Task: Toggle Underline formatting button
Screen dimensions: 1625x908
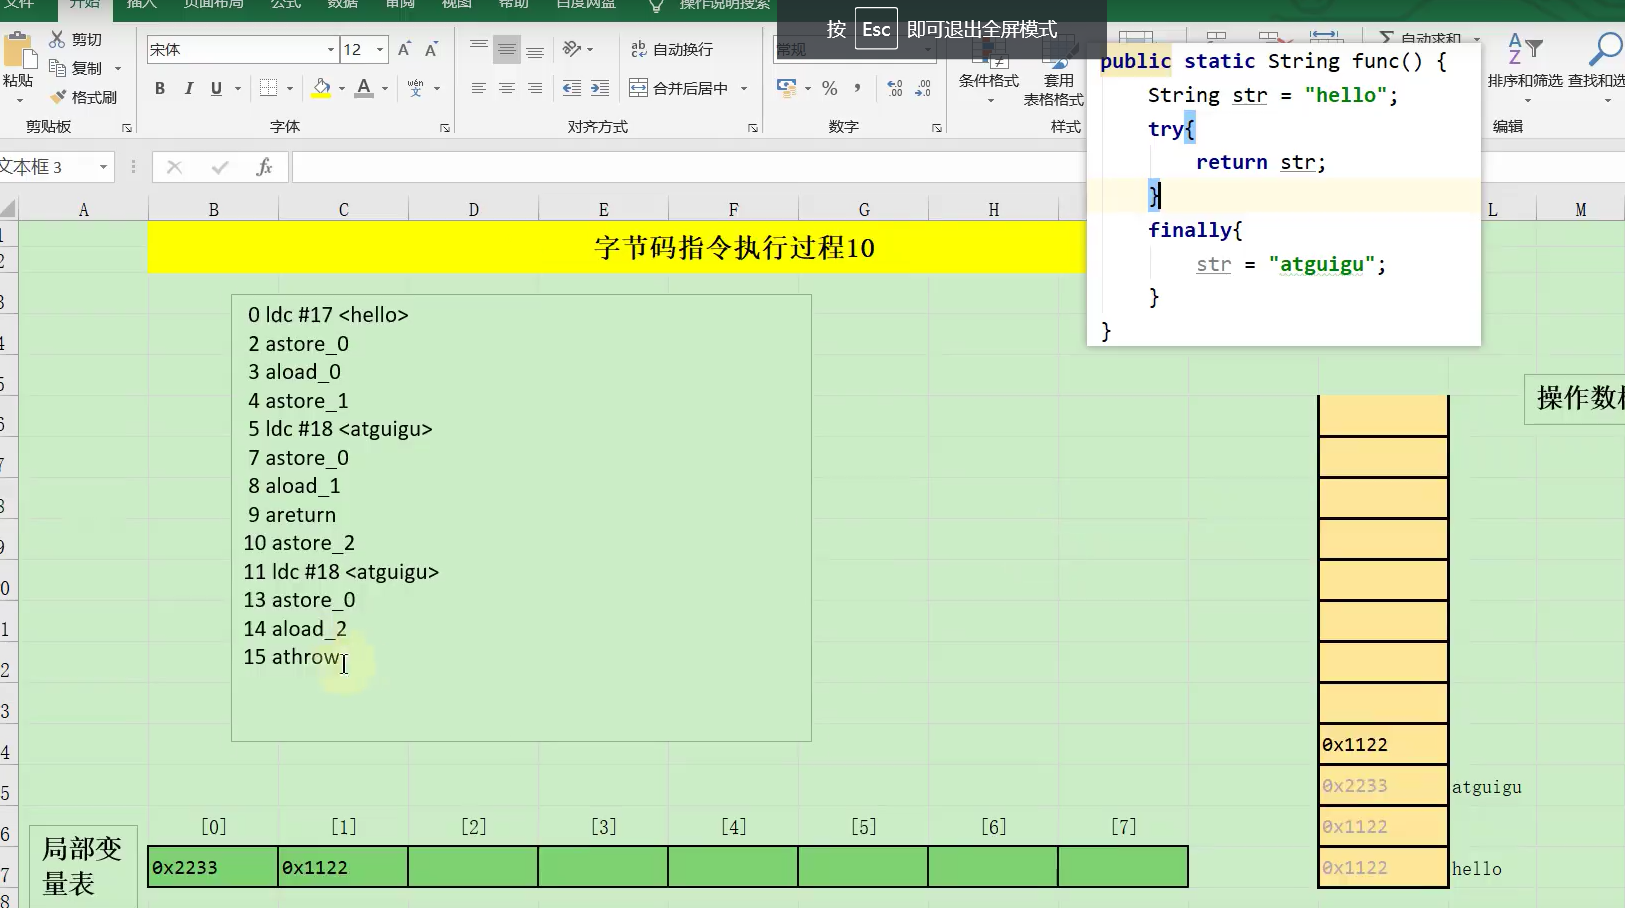Action: pos(216,89)
